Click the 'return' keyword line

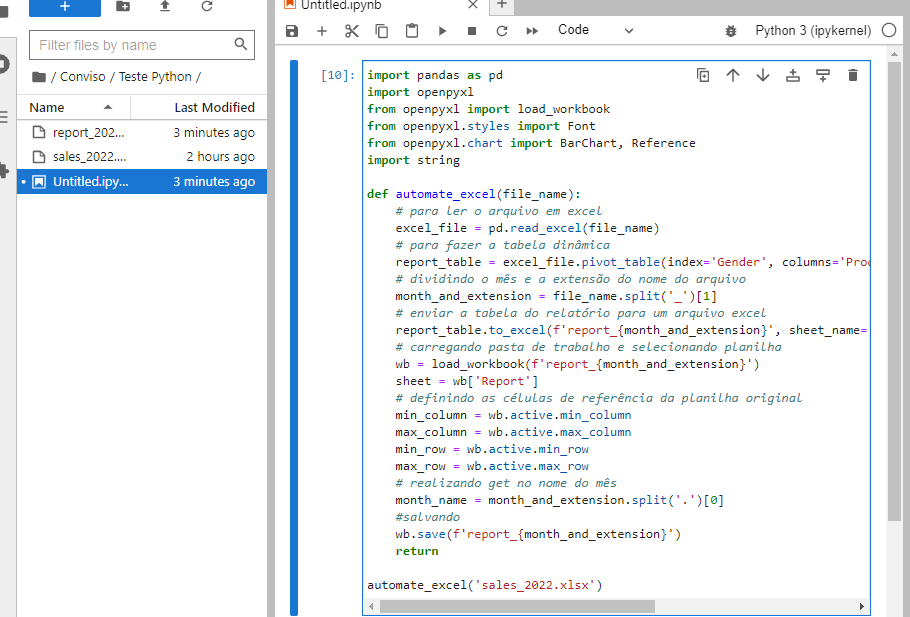tap(417, 551)
